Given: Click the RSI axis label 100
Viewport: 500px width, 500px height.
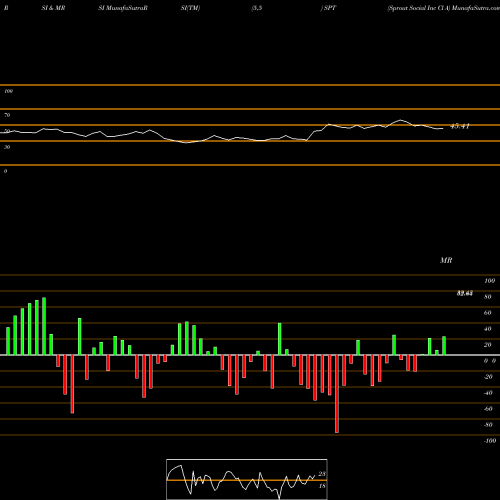Looking at the screenshot, I should pyautogui.click(x=8, y=91).
